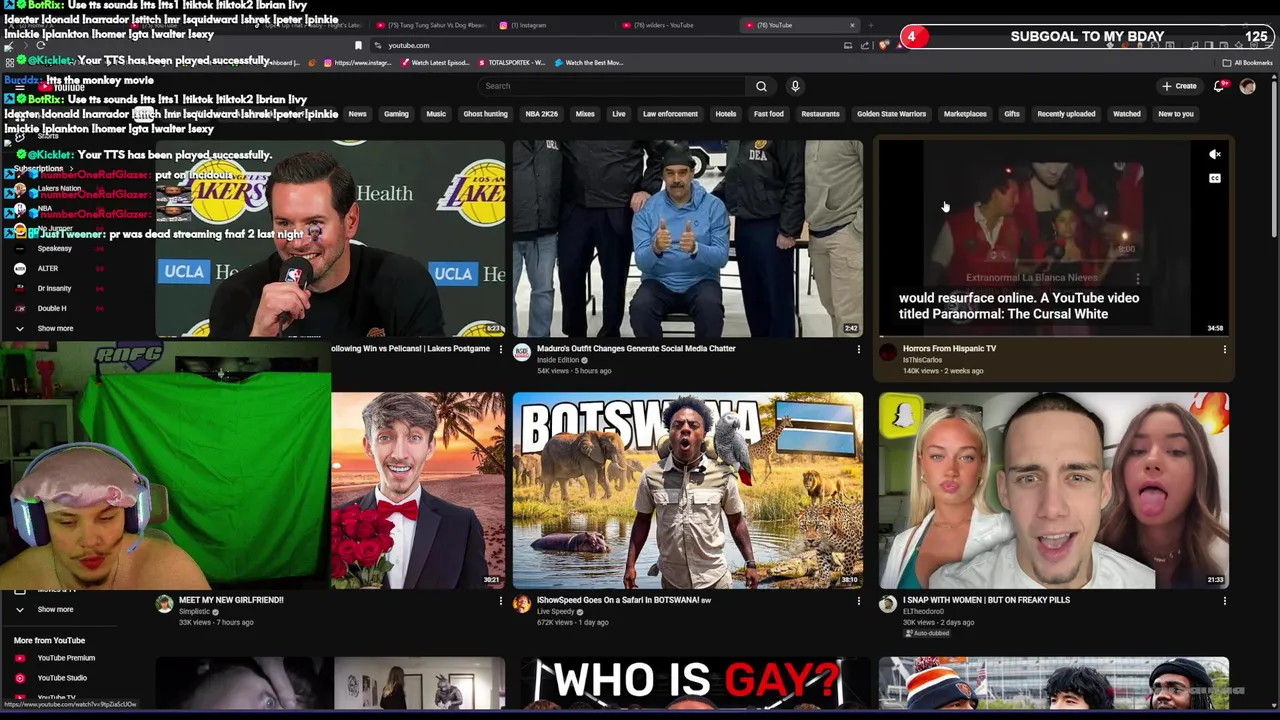Select the Restaurants filter chip
This screenshot has height=720, width=1280.
click(820, 114)
